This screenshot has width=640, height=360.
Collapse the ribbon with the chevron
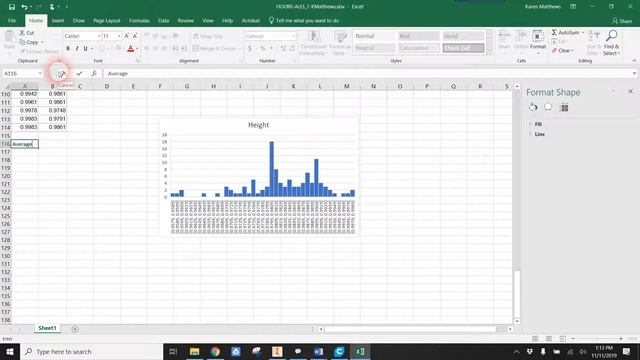[634, 61]
